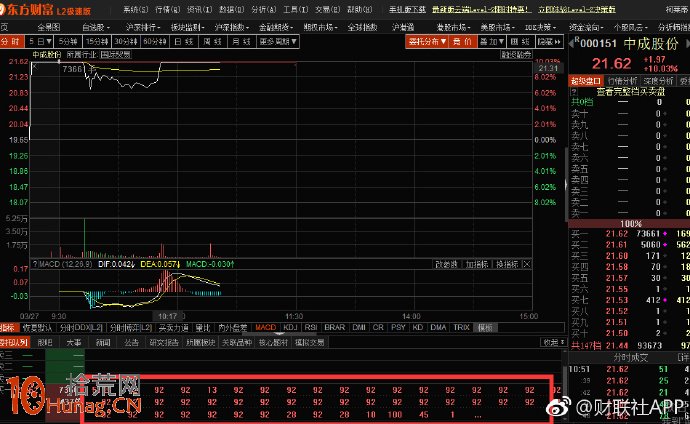This screenshot has width=690, height=424.
Task: Expand the 自选股 menu
Action: pos(96,27)
